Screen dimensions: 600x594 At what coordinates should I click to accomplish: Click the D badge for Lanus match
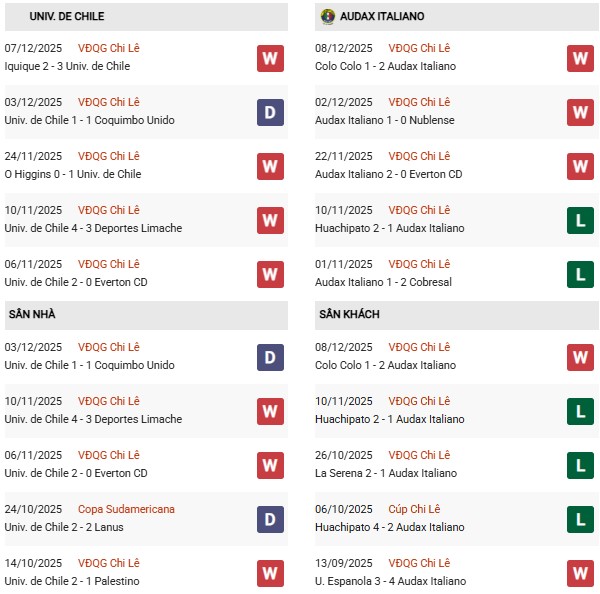coord(269,519)
